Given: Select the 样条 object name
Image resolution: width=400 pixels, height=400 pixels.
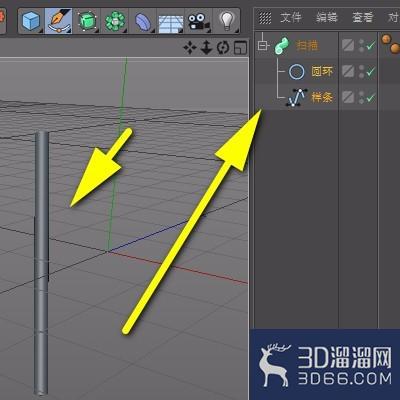Looking at the screenshot, I should pos(322,97).
